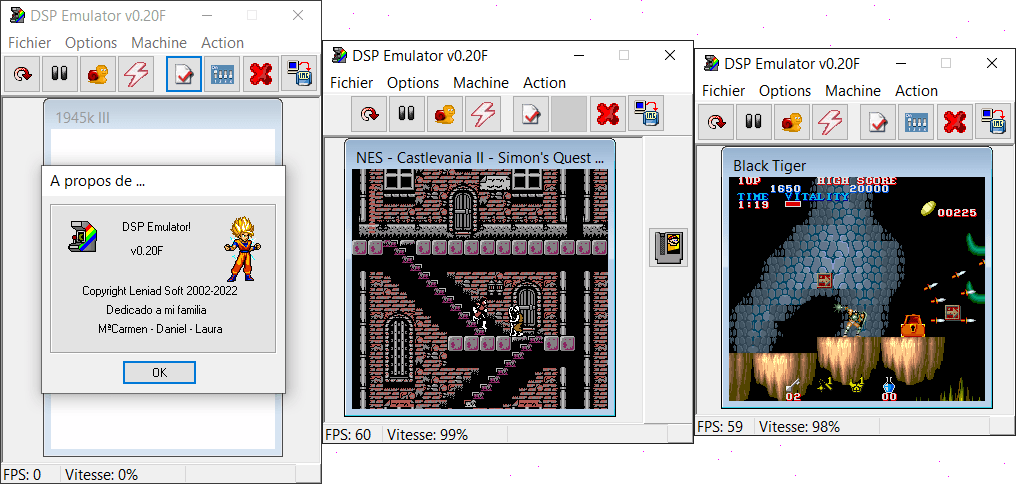1016x484 pixels.
Task: Open Machine menu in Castlevania window
Action: [x=481, y=83]
